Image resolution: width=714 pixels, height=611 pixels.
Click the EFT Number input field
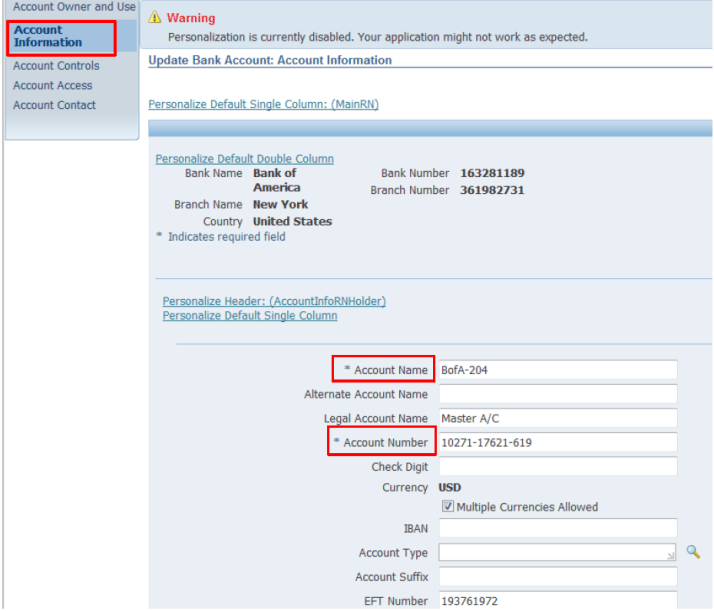tap(557, 600)
